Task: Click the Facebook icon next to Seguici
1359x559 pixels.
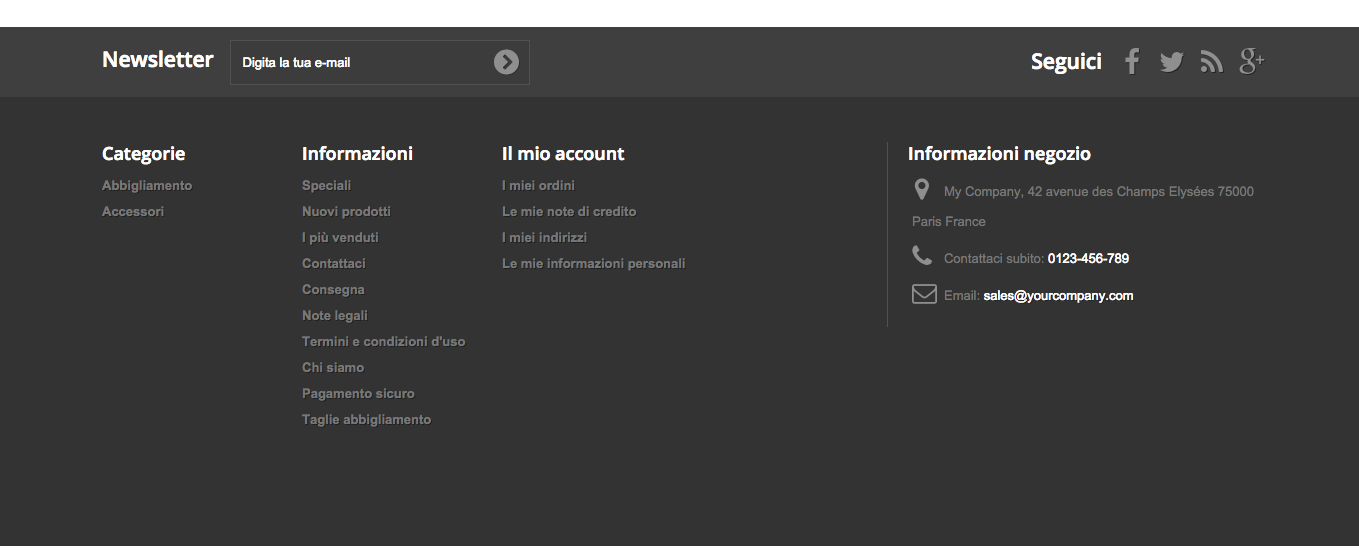Action: coord(1131,62)
